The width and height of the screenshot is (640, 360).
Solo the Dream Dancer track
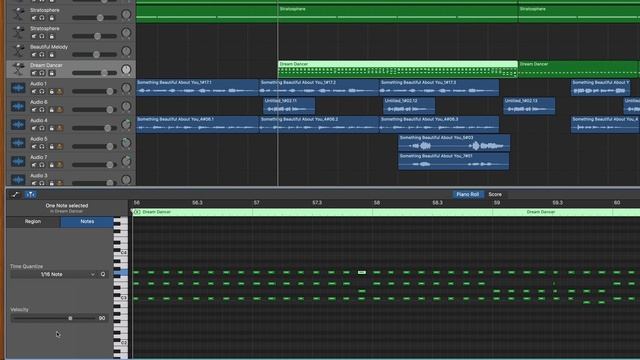click(x=42, y=73)
